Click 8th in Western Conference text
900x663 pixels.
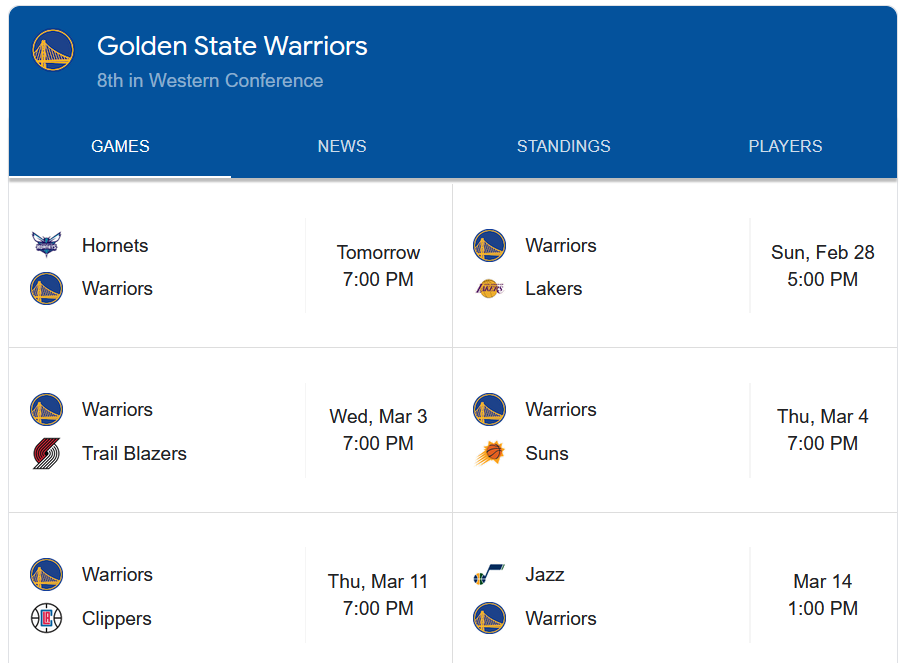click(210, 81)
